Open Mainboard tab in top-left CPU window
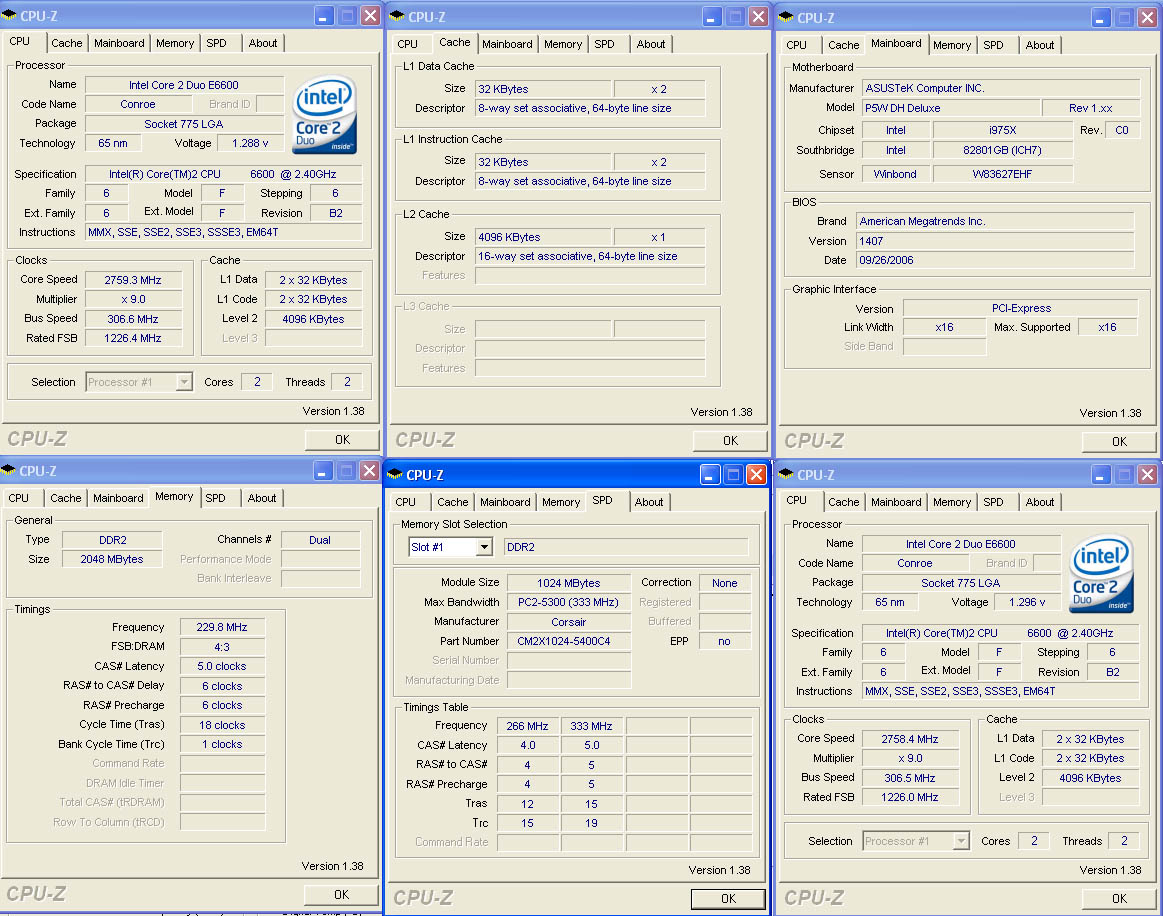The width and height of the screenshot is (1163, 916). pos(119,43)
